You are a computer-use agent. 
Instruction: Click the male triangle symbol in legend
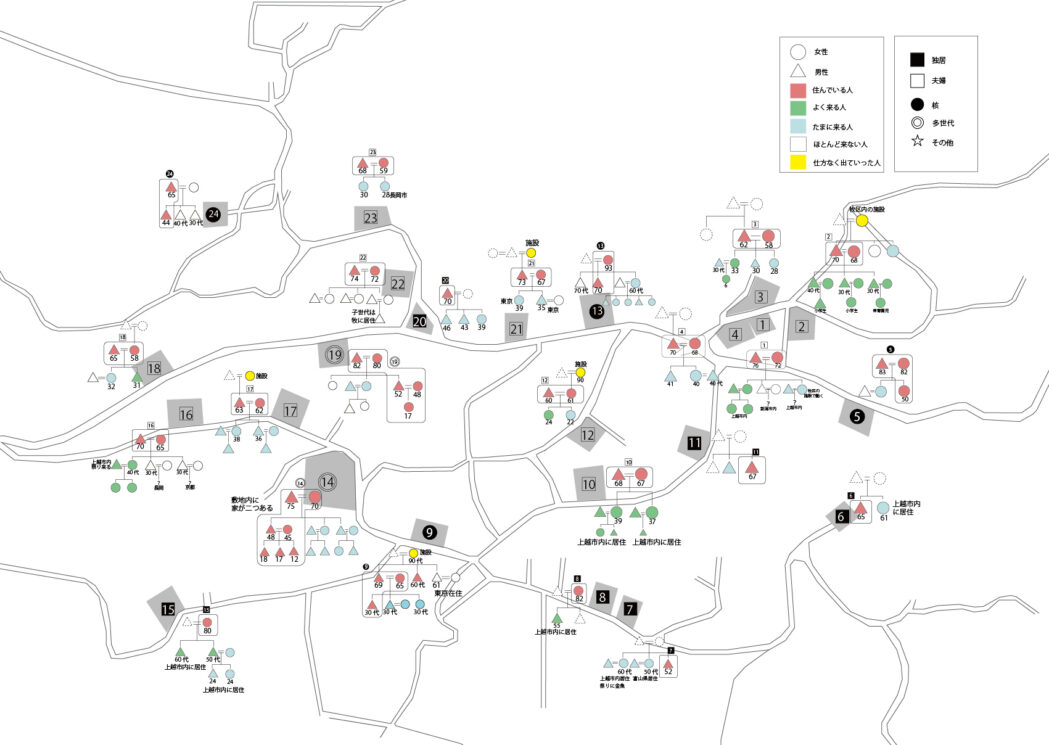click(x=797, y=71)
